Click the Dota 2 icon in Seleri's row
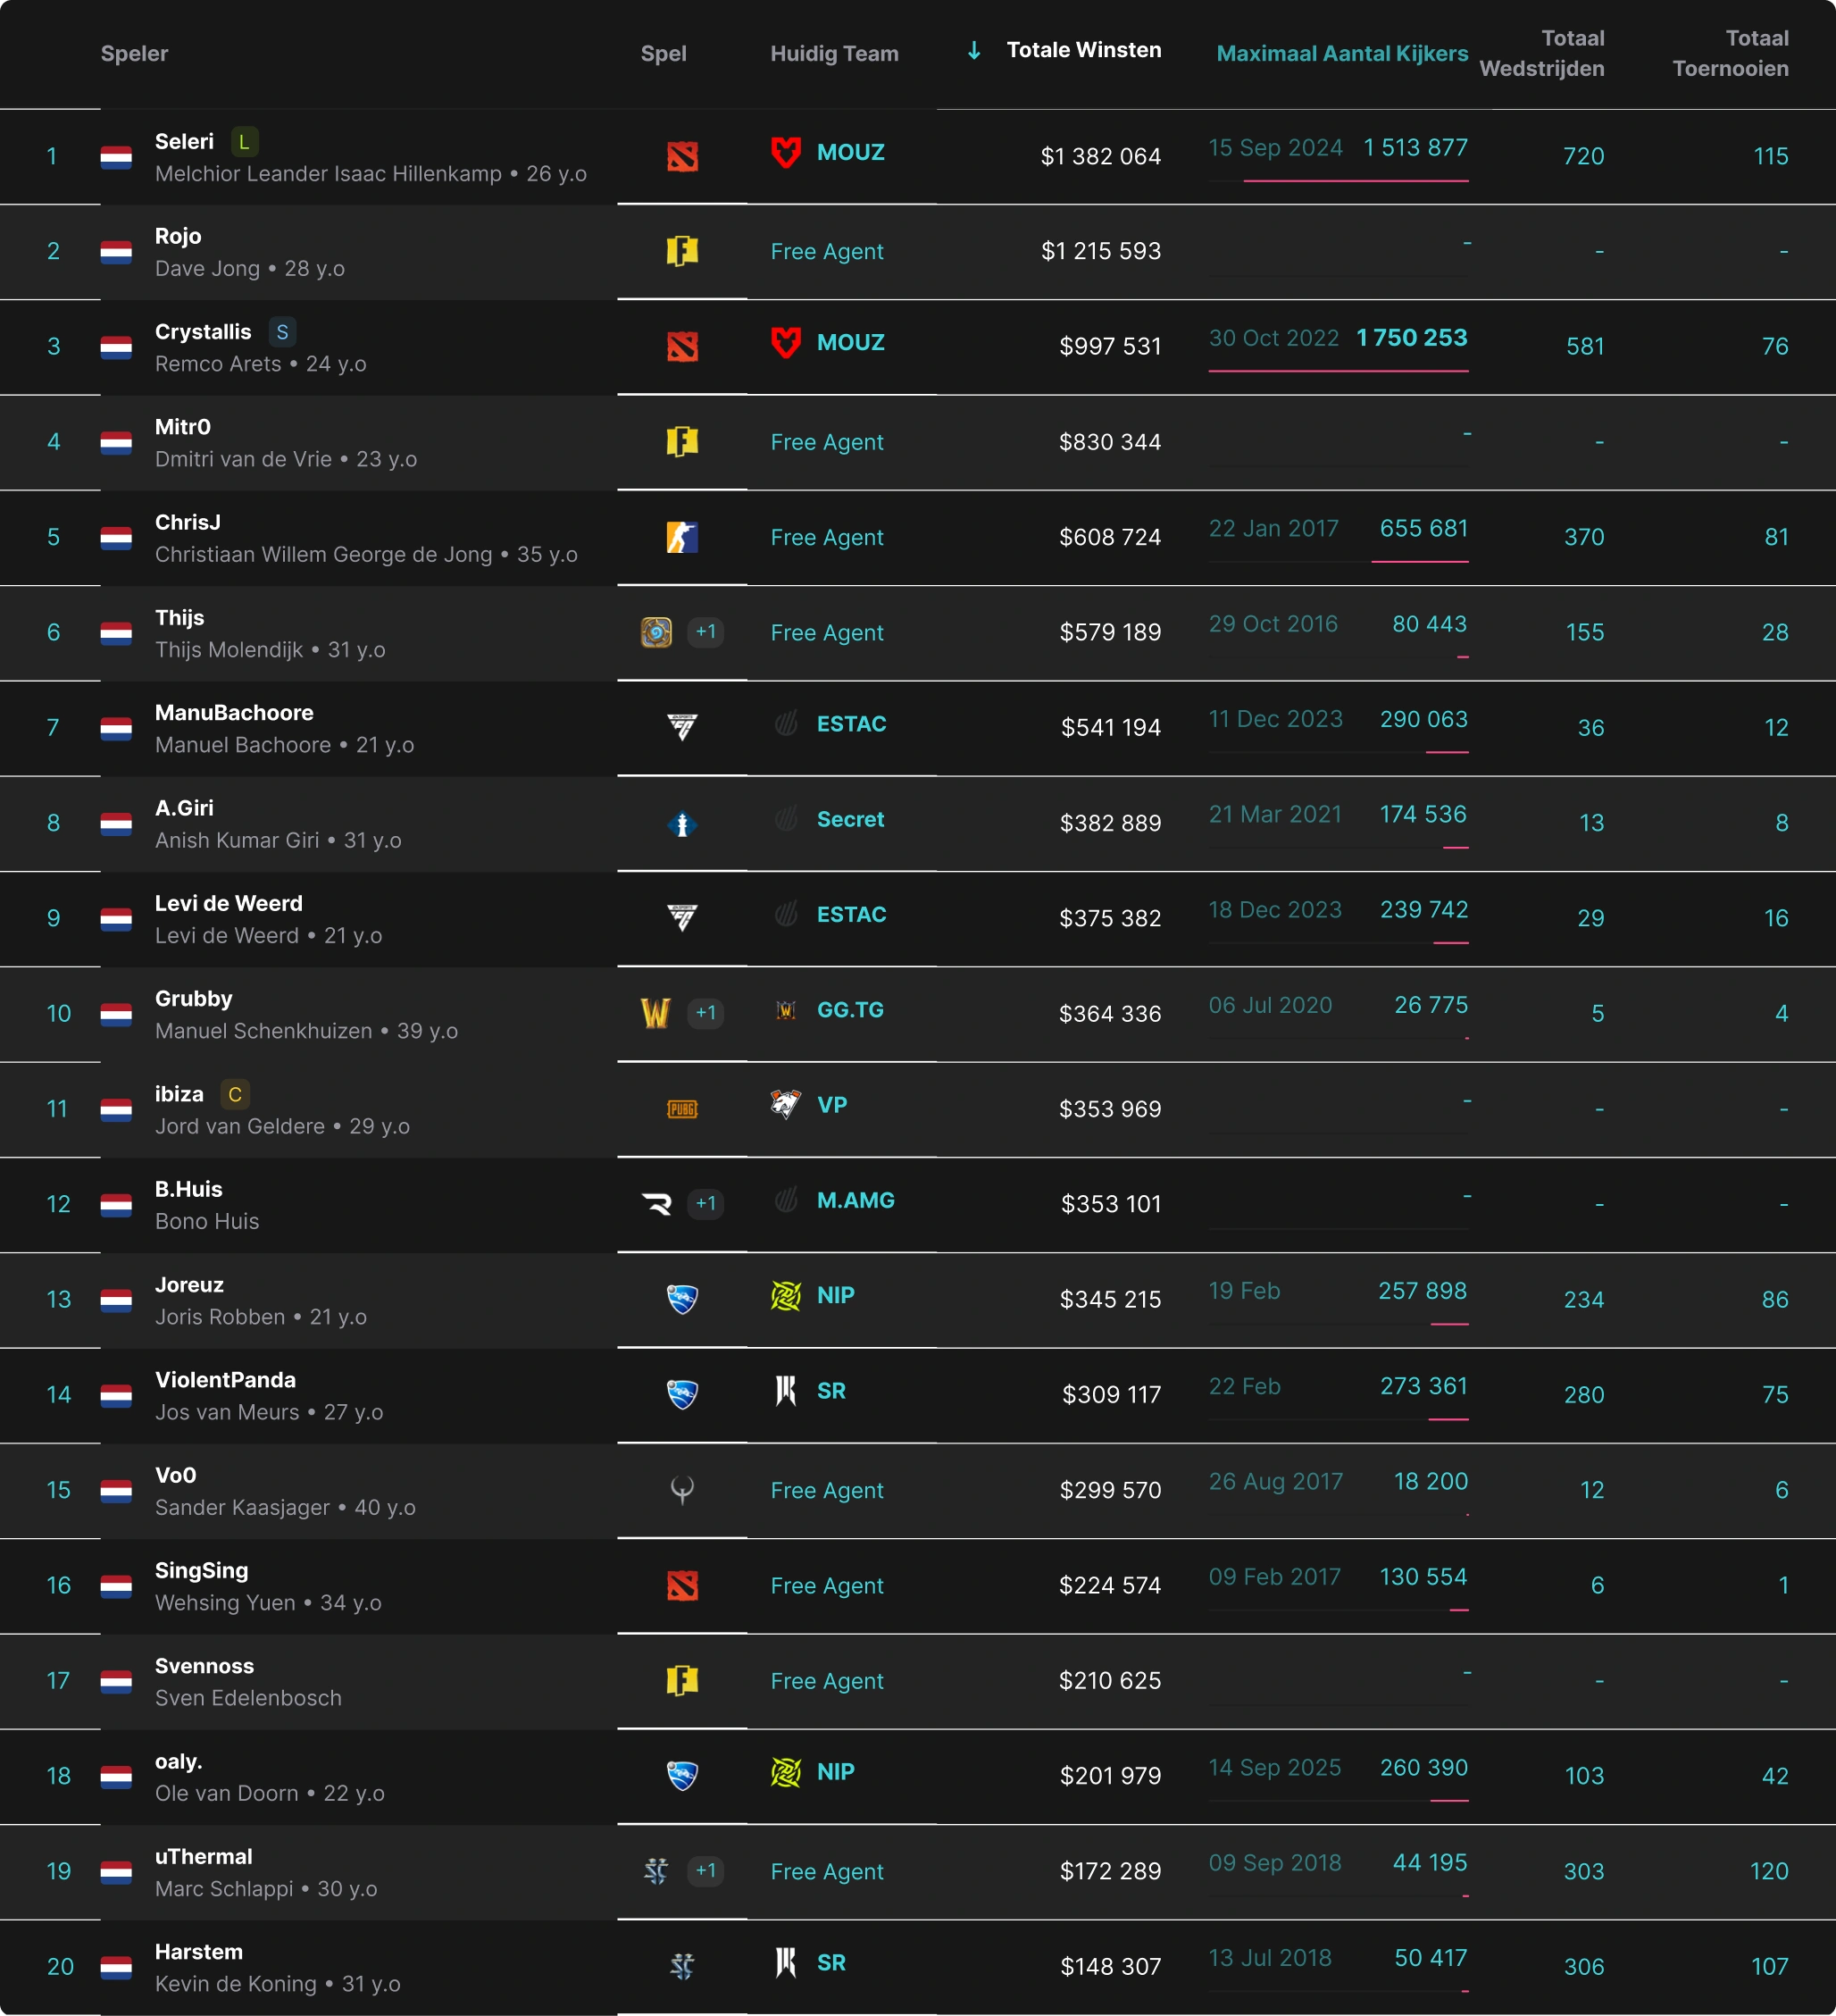The image size is (1836, 2016). pos(682,156)
